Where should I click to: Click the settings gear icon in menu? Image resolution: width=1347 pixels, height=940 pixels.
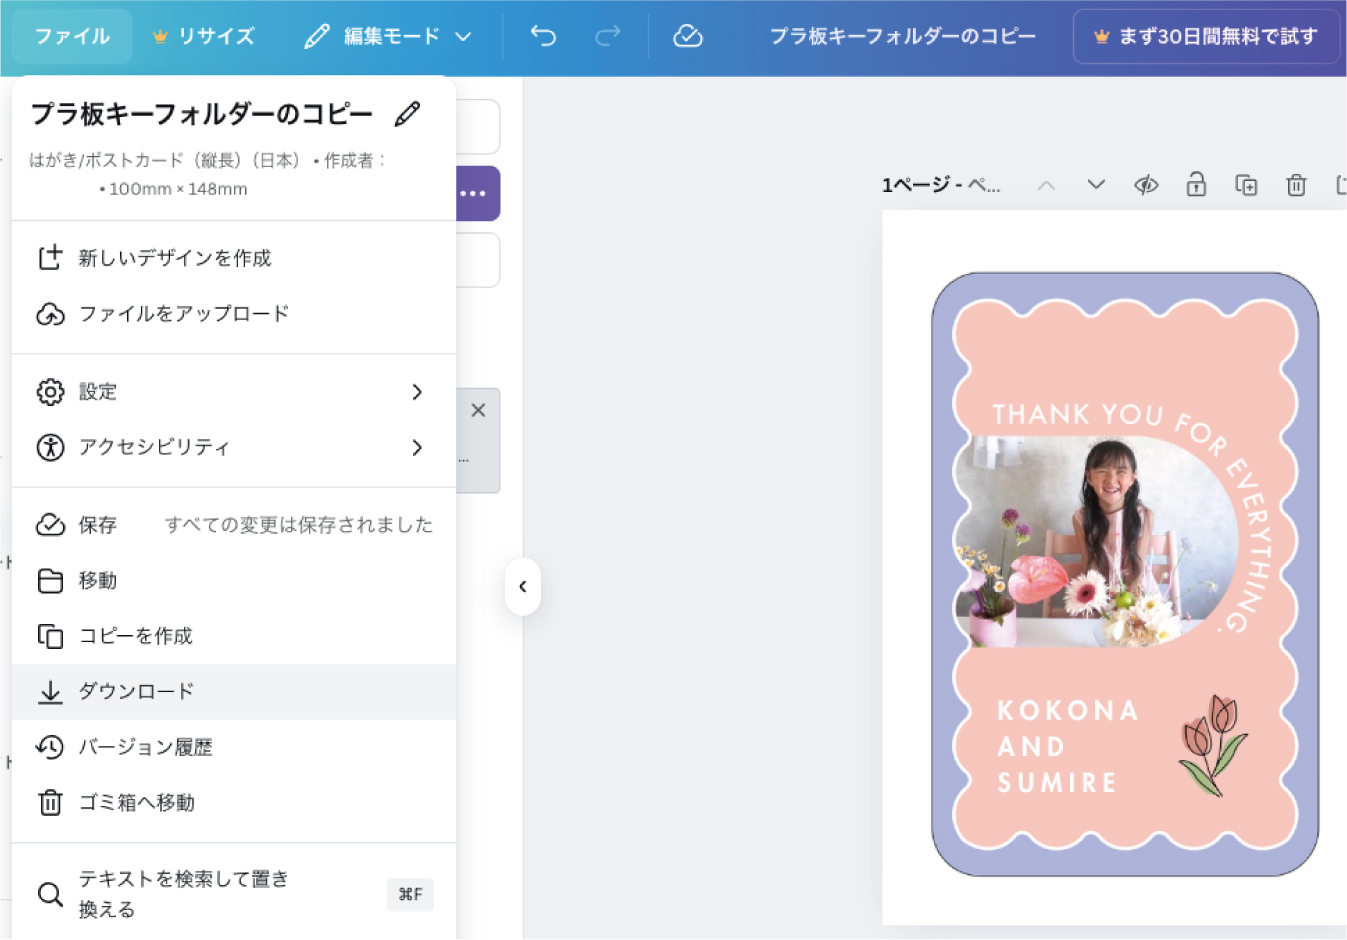tap(50, 392)
